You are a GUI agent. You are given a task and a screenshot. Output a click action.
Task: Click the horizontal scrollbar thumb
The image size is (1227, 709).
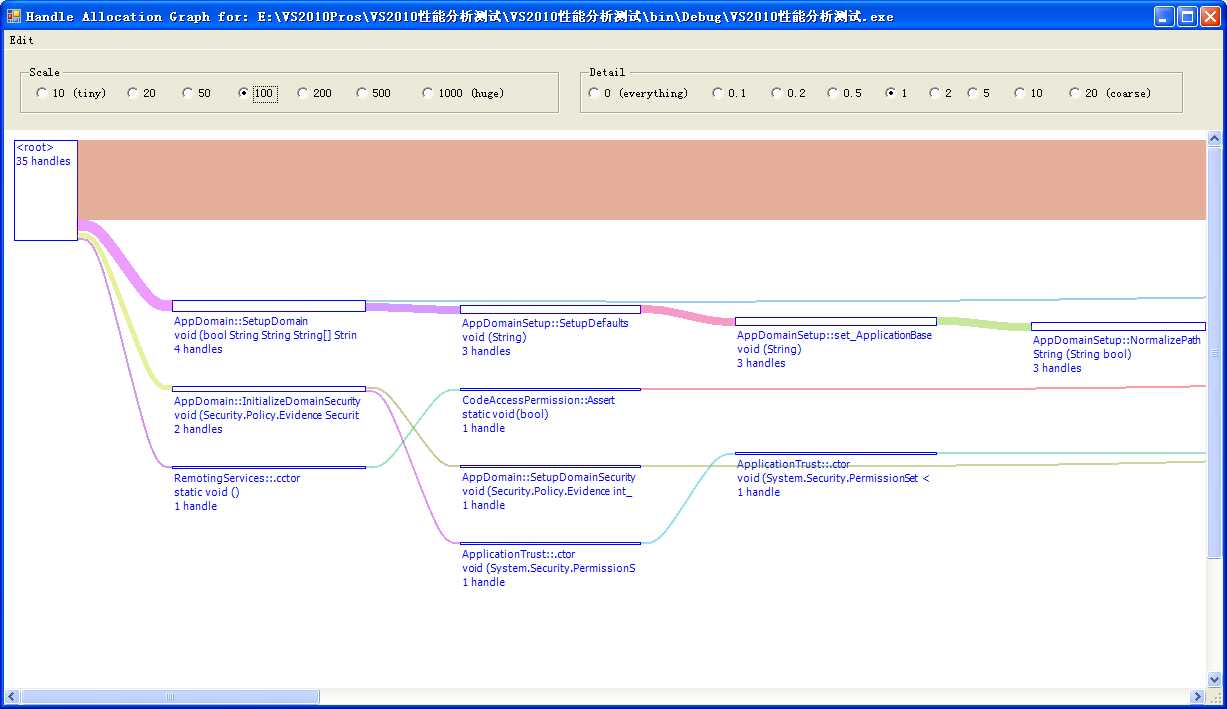click(x=170, y=696)
